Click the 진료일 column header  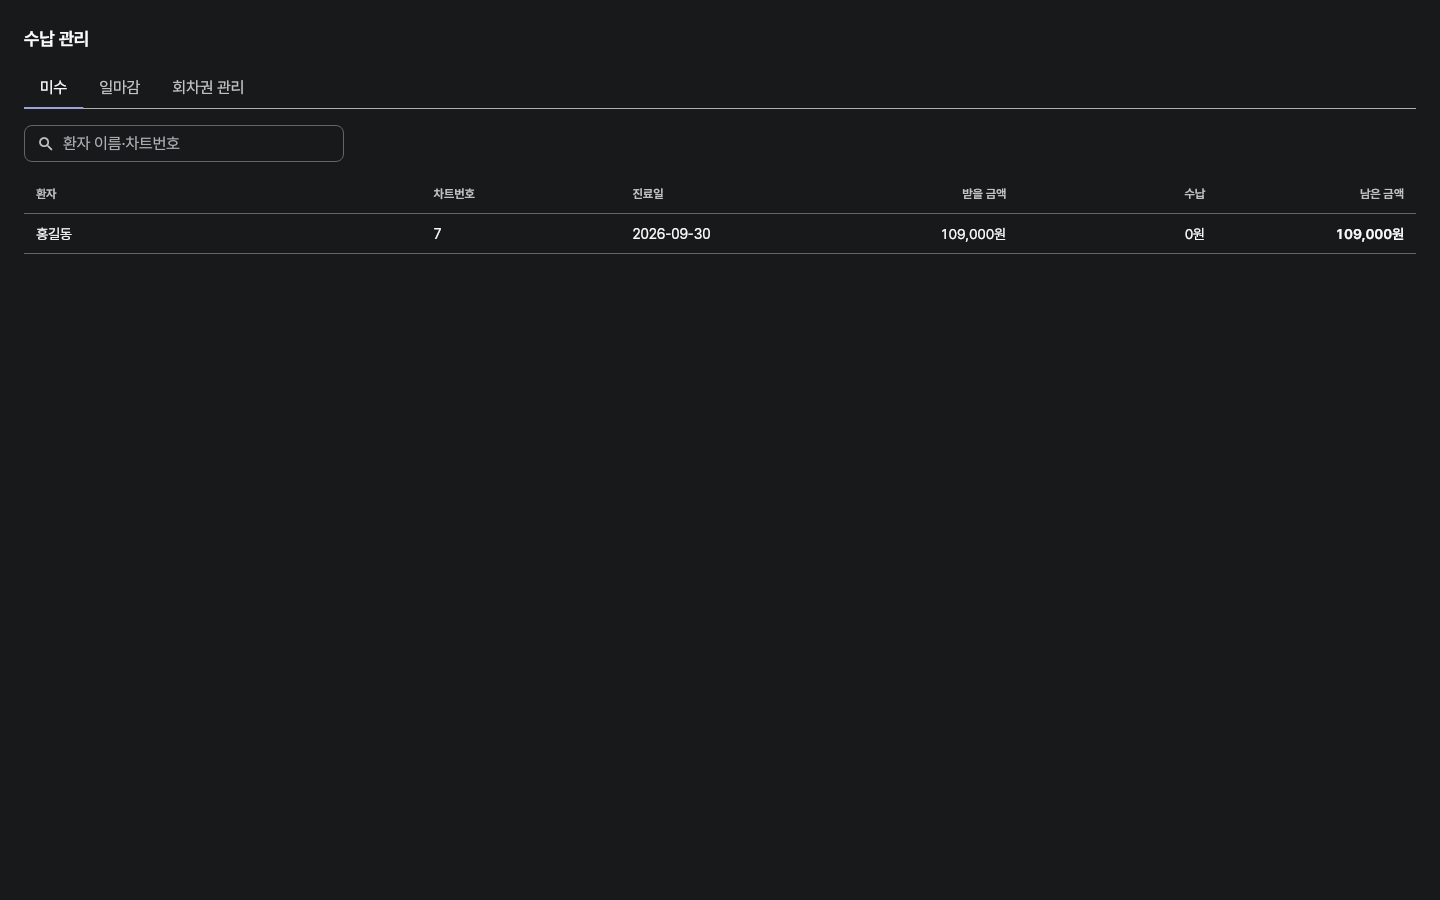click(648, 194)
